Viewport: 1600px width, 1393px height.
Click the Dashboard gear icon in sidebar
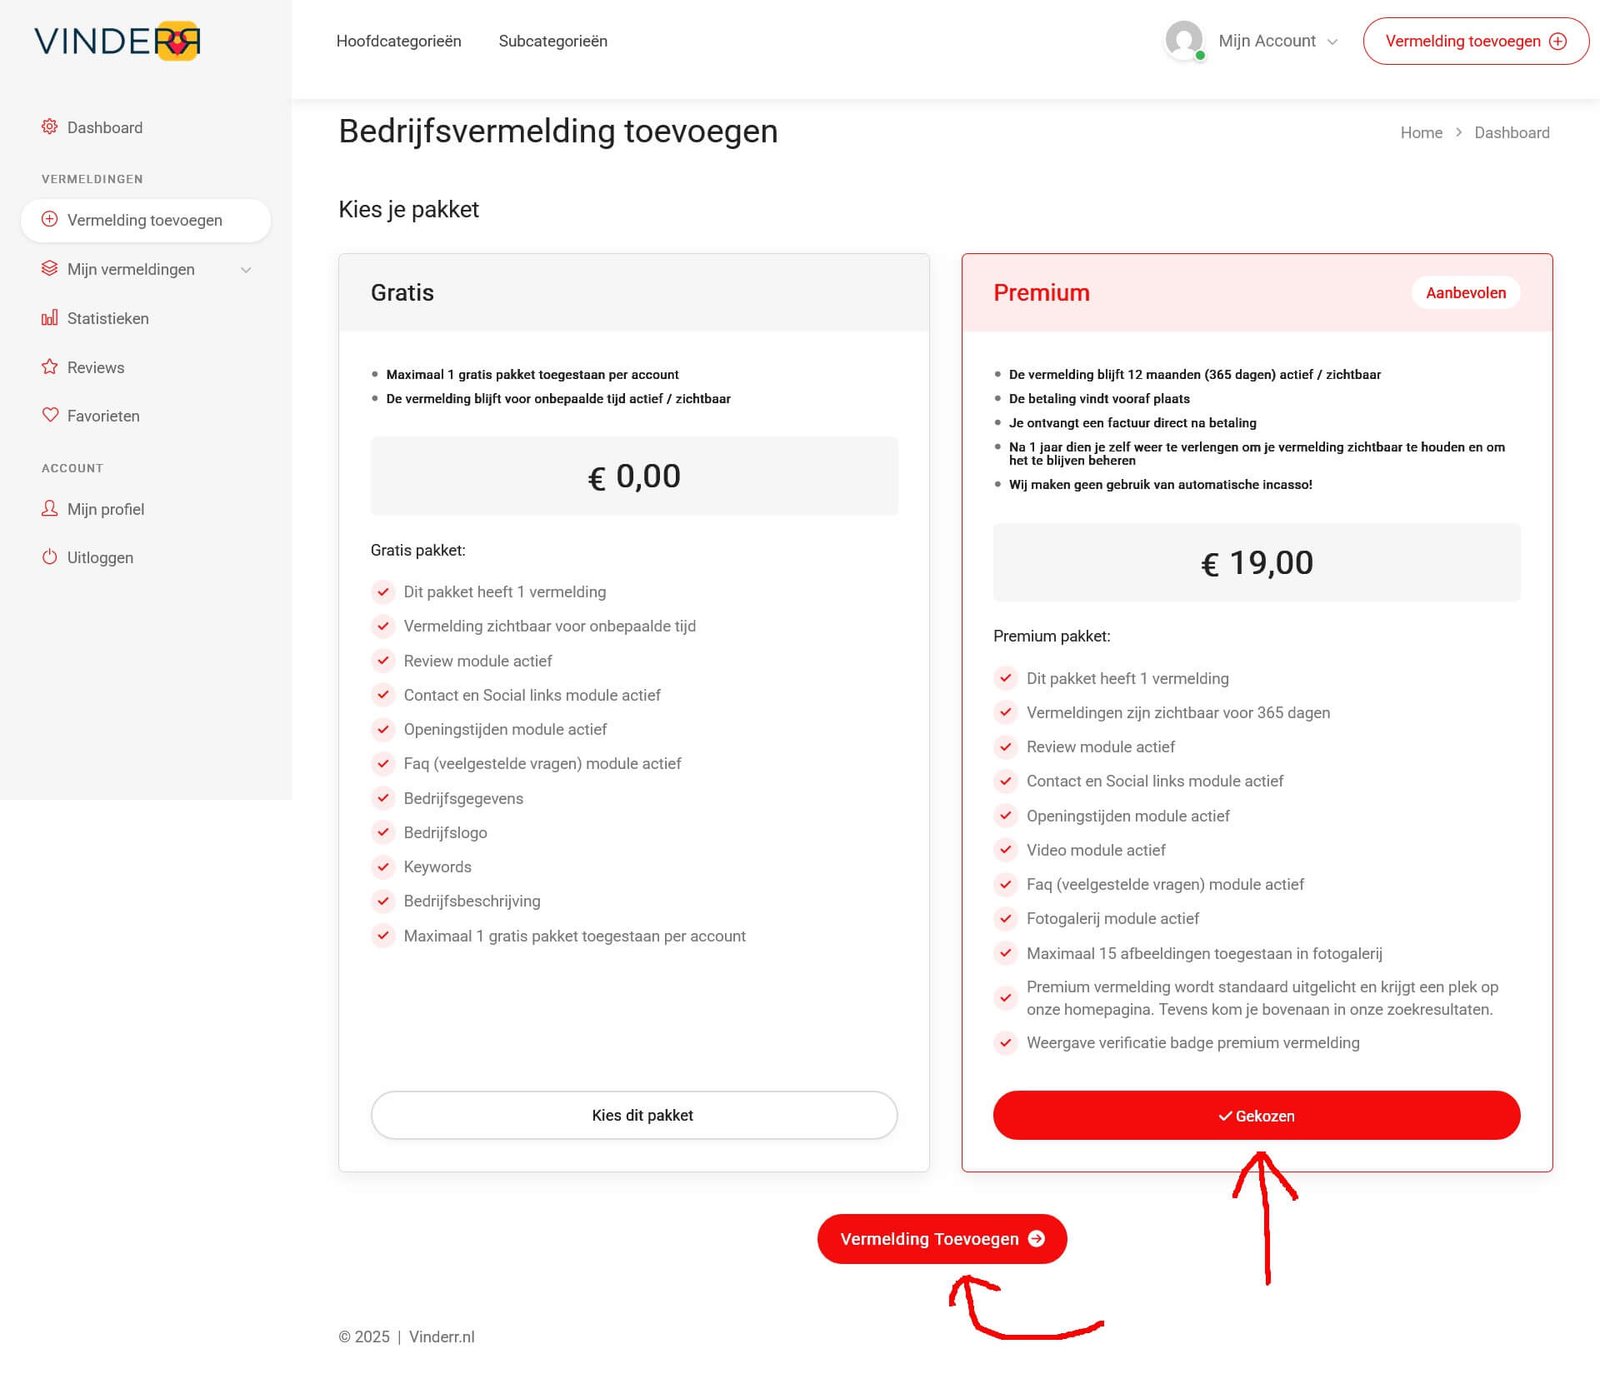point(49,127)
